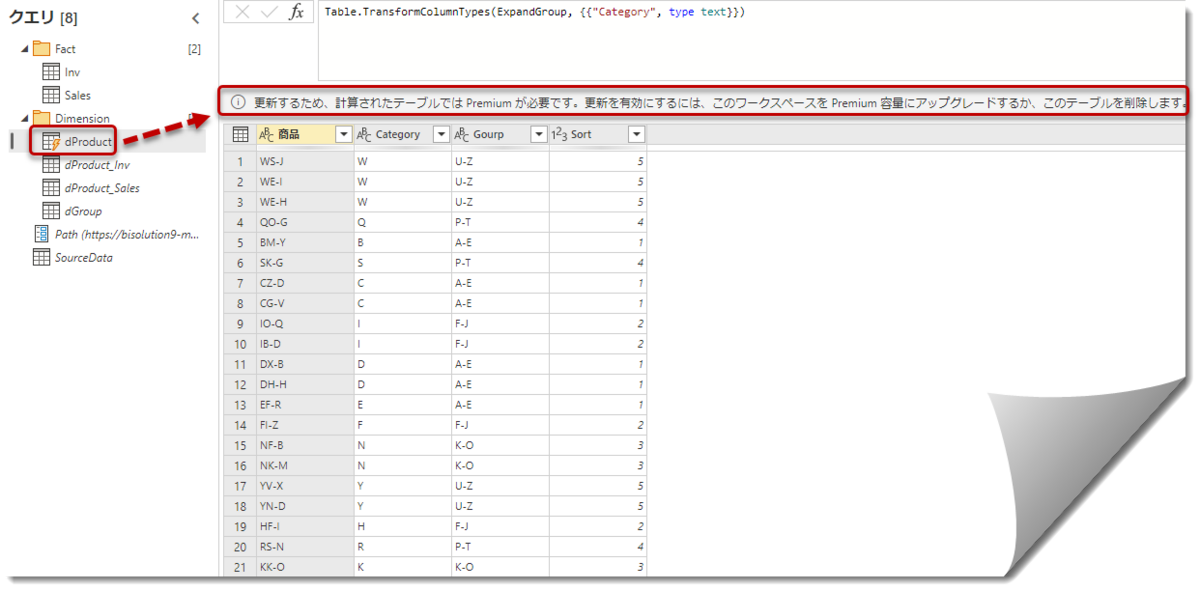Viewport: 1200px width, 591px height.
Task: Select the cell DX-B
Action: click(304, 364)
